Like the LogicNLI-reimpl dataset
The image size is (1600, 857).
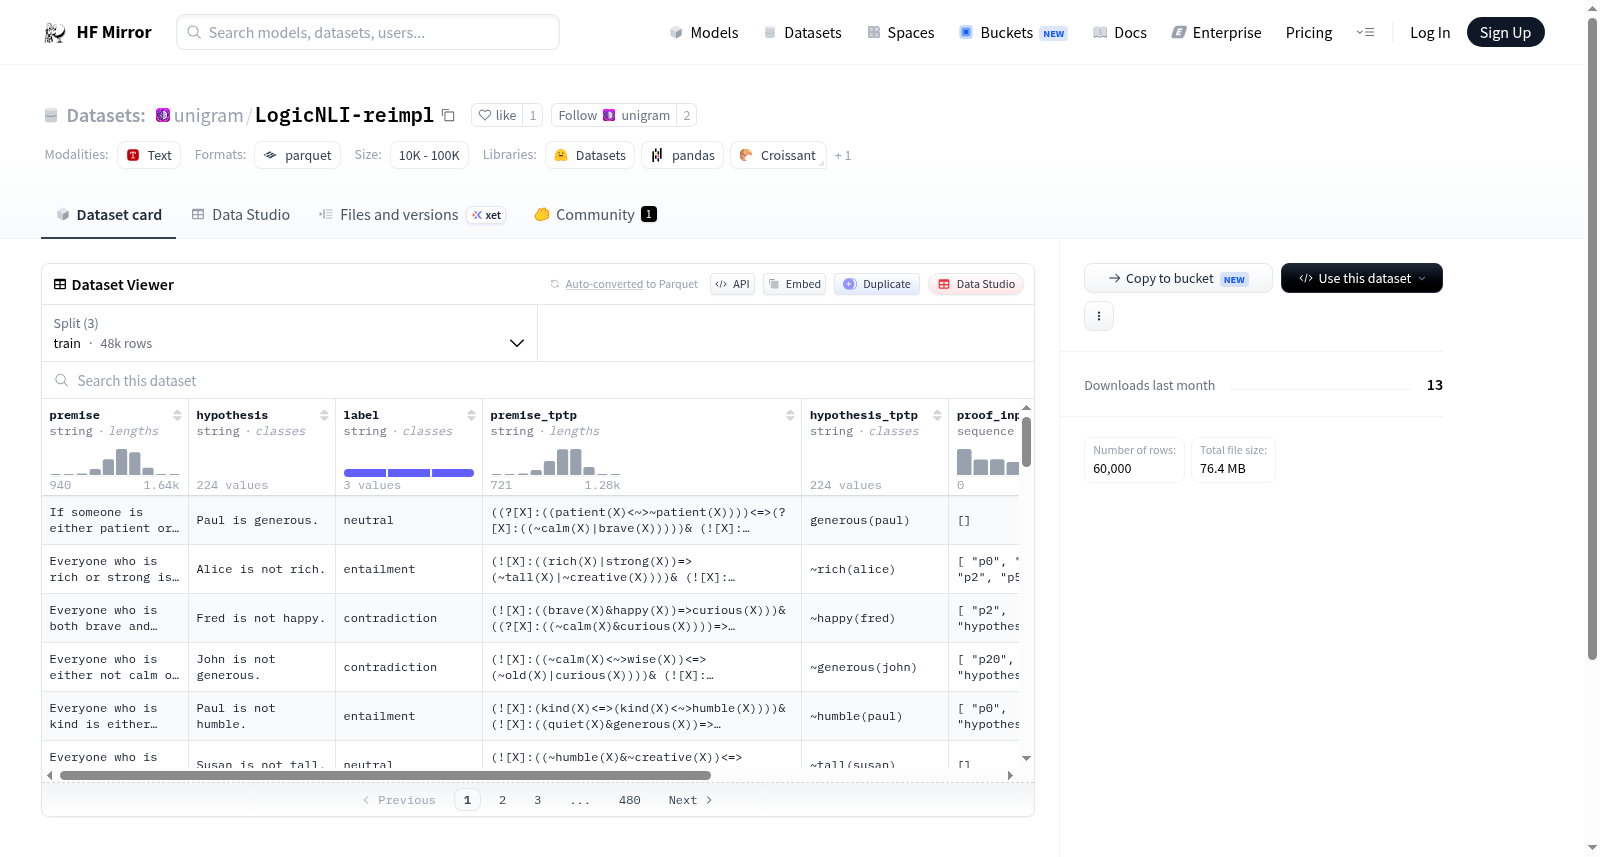[497, 115]
